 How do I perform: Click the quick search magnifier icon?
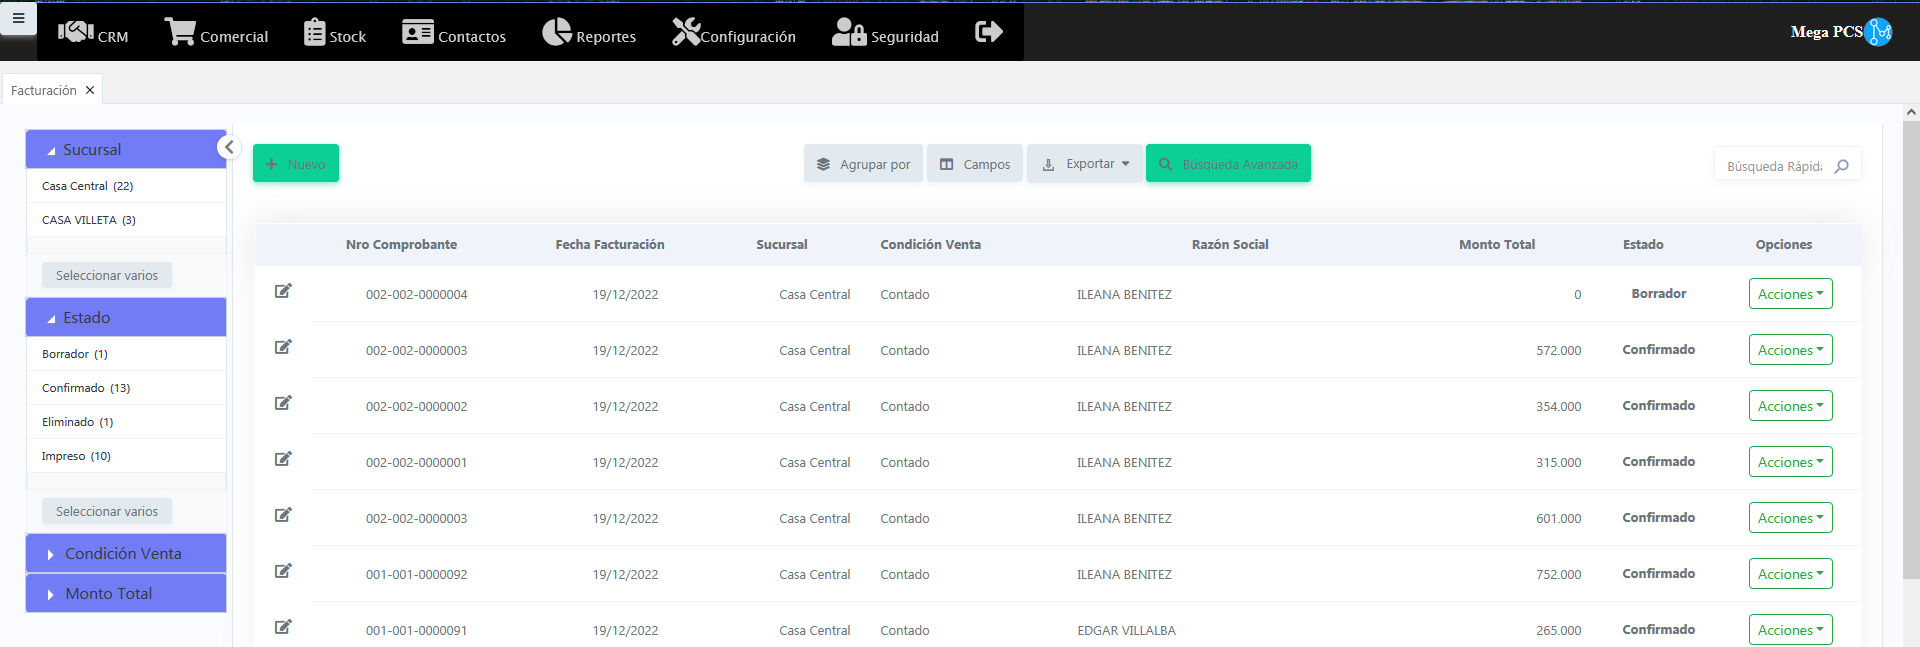click(1841, 166)
